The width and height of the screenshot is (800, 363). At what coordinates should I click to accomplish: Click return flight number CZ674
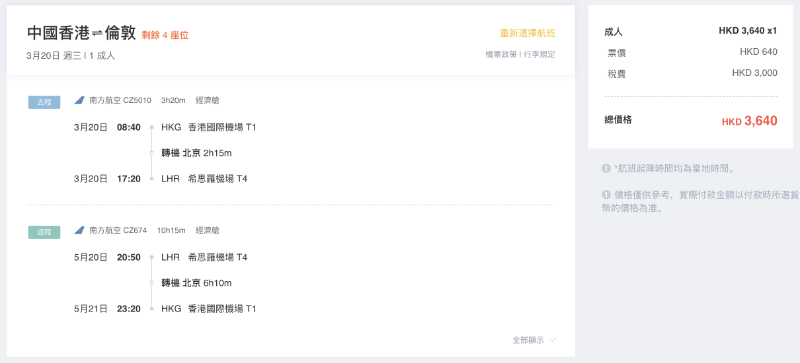pyautogui.click(x=135, y=231)
